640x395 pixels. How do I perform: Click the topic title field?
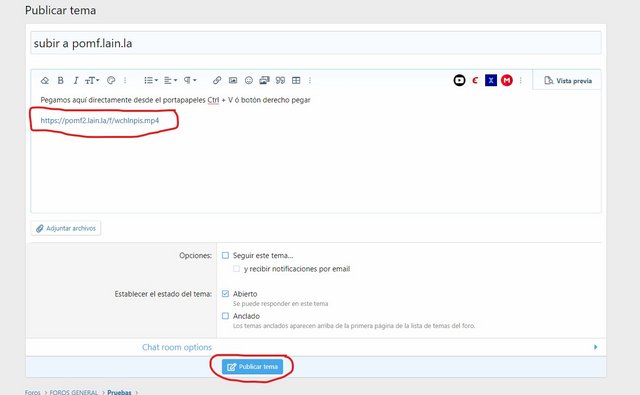point(316,43)
